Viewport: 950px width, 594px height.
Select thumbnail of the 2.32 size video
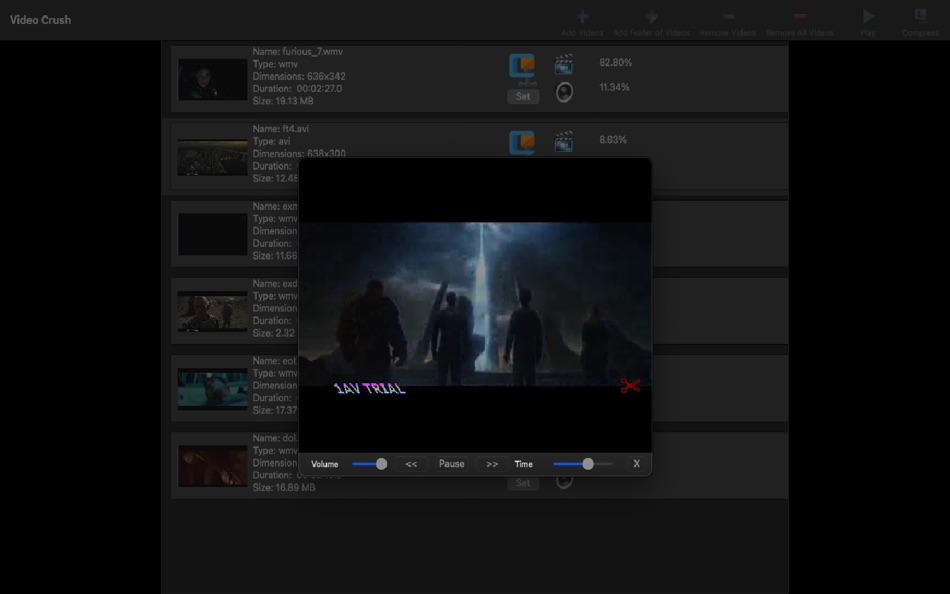point(213,312)
